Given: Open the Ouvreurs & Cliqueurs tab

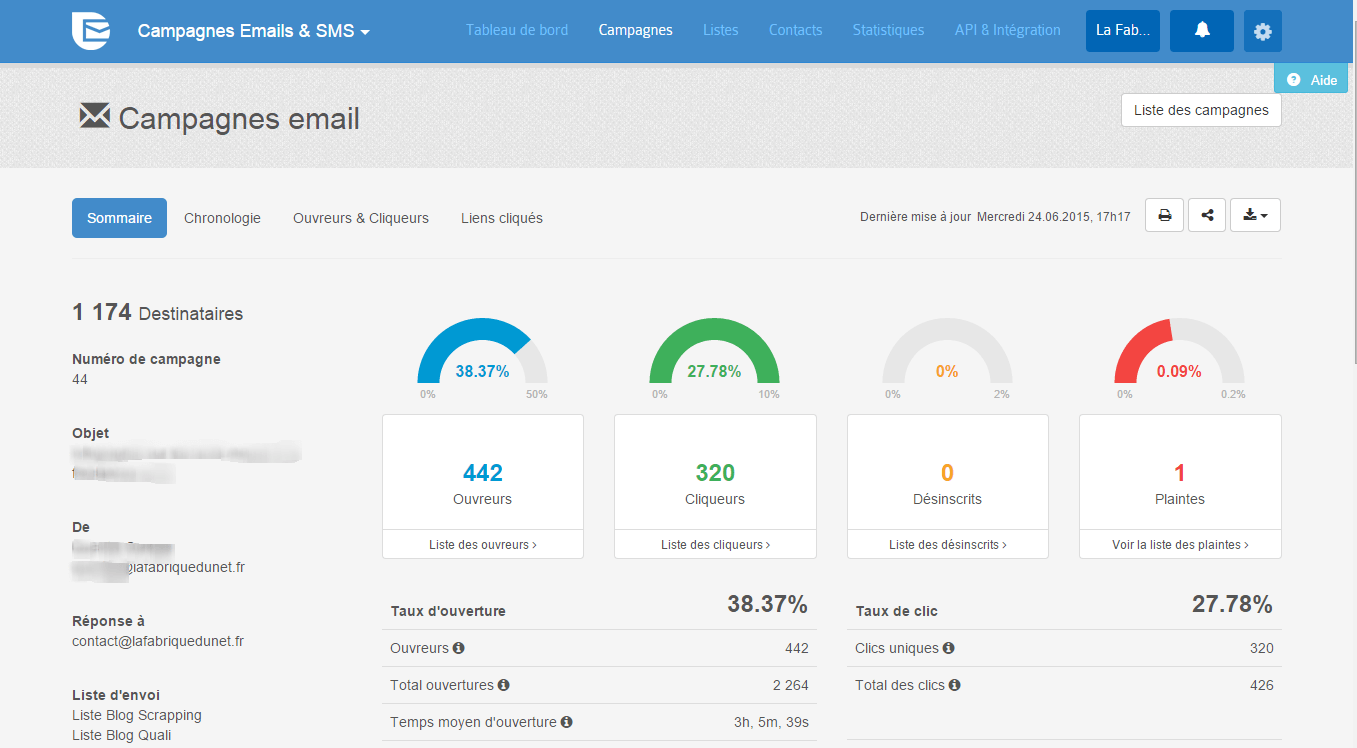Looking at the screenshot, I should coord(360,218).
